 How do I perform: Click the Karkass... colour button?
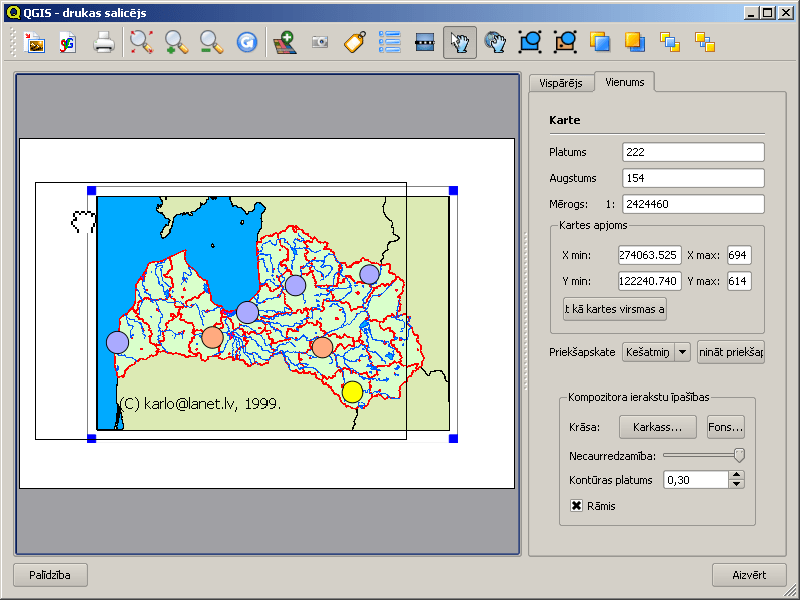pos(658,427)
